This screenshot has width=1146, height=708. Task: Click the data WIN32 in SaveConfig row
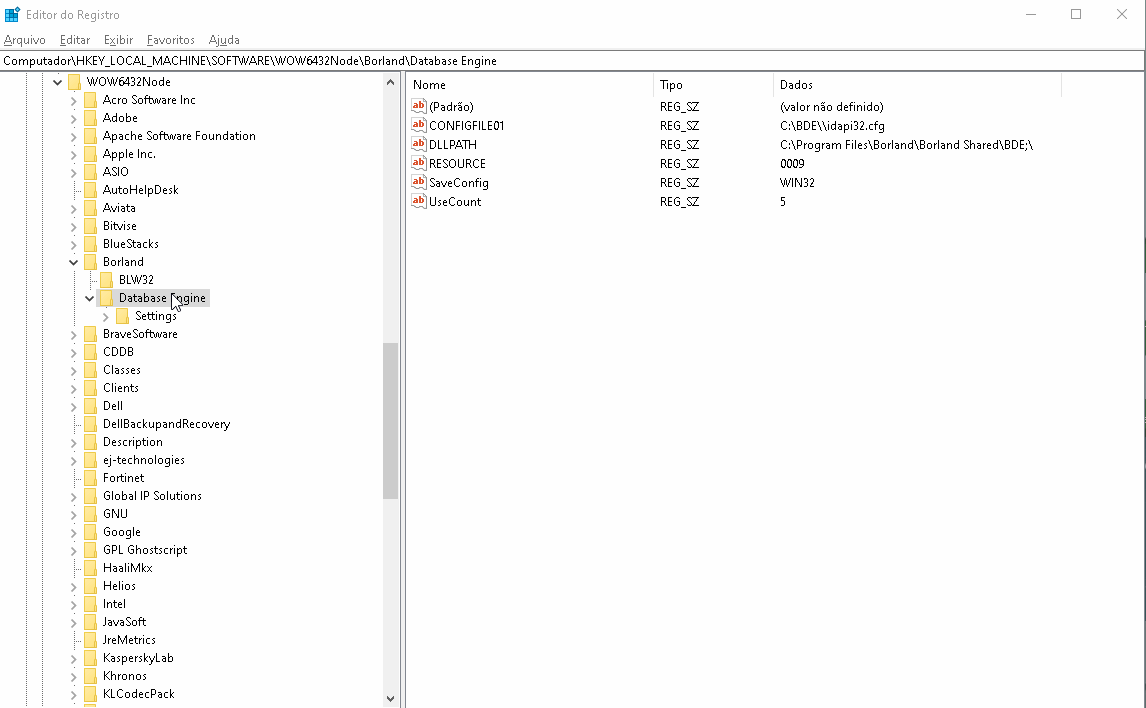797,183
